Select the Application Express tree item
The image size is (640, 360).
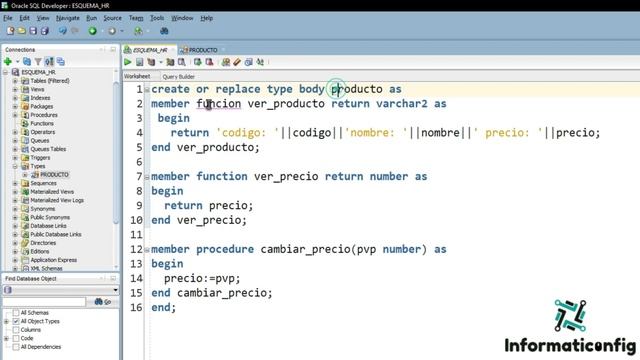coord(53,260)
